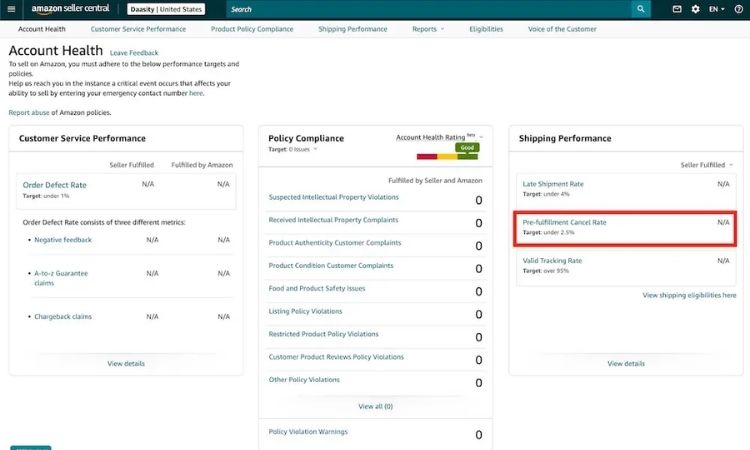Viewport: 750px width, 450px height.
Task: Open the Chargeback claims link
Action: [x=63, y=317]
